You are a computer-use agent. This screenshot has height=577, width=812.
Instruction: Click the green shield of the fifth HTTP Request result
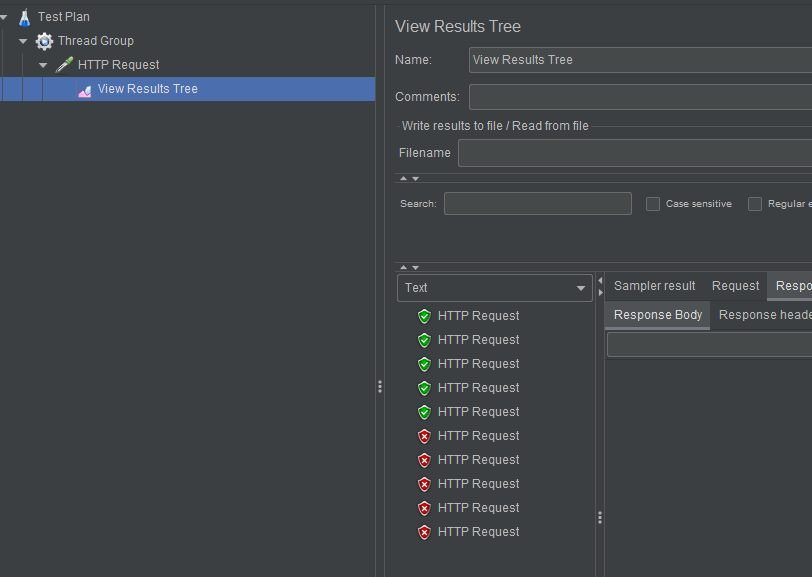click(424, 412)
